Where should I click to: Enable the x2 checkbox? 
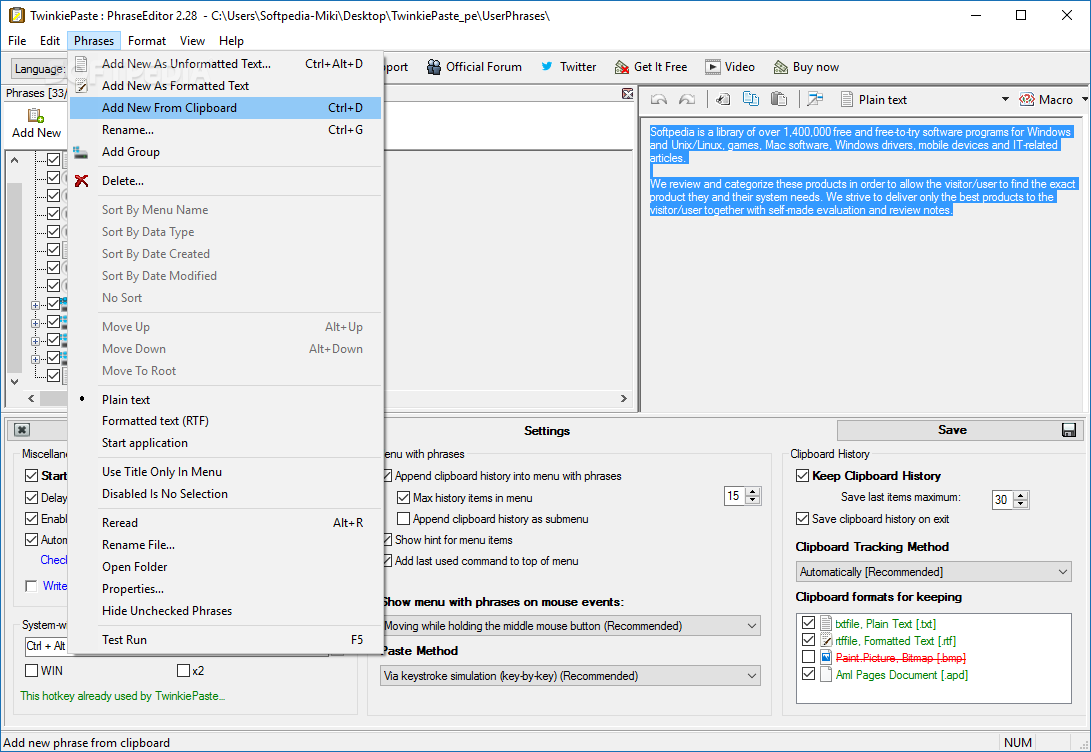pyautogui.click(x=184, y=671)
